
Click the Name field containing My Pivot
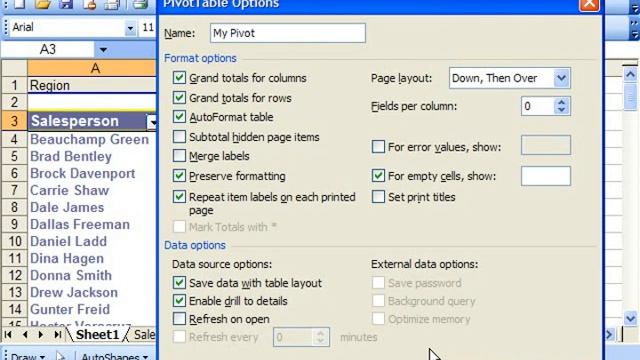(x=288, y=33)
